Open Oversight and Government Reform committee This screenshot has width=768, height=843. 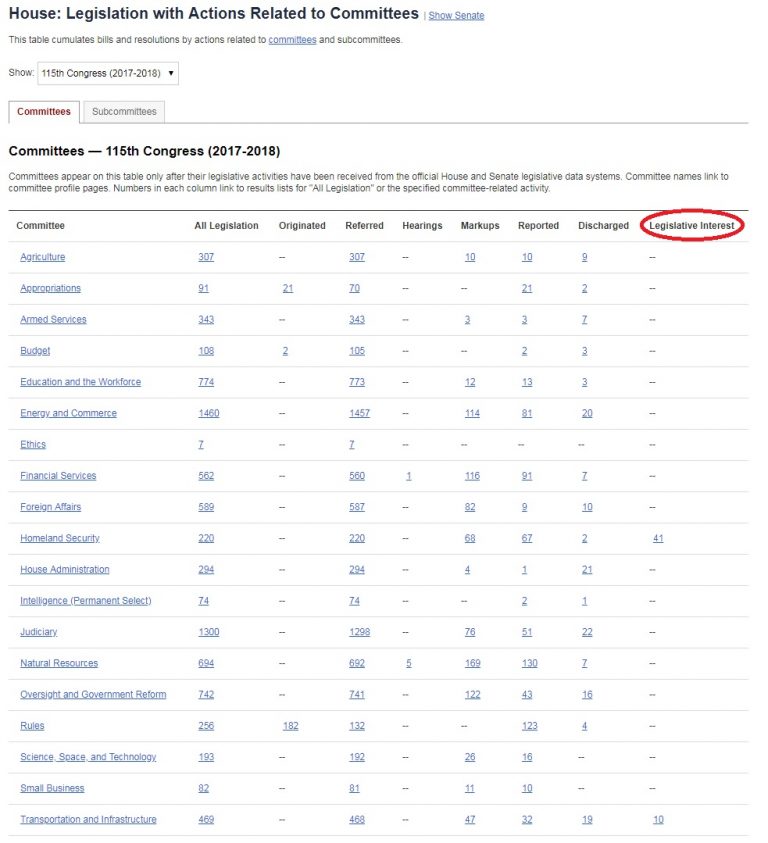tap(93, 694)
